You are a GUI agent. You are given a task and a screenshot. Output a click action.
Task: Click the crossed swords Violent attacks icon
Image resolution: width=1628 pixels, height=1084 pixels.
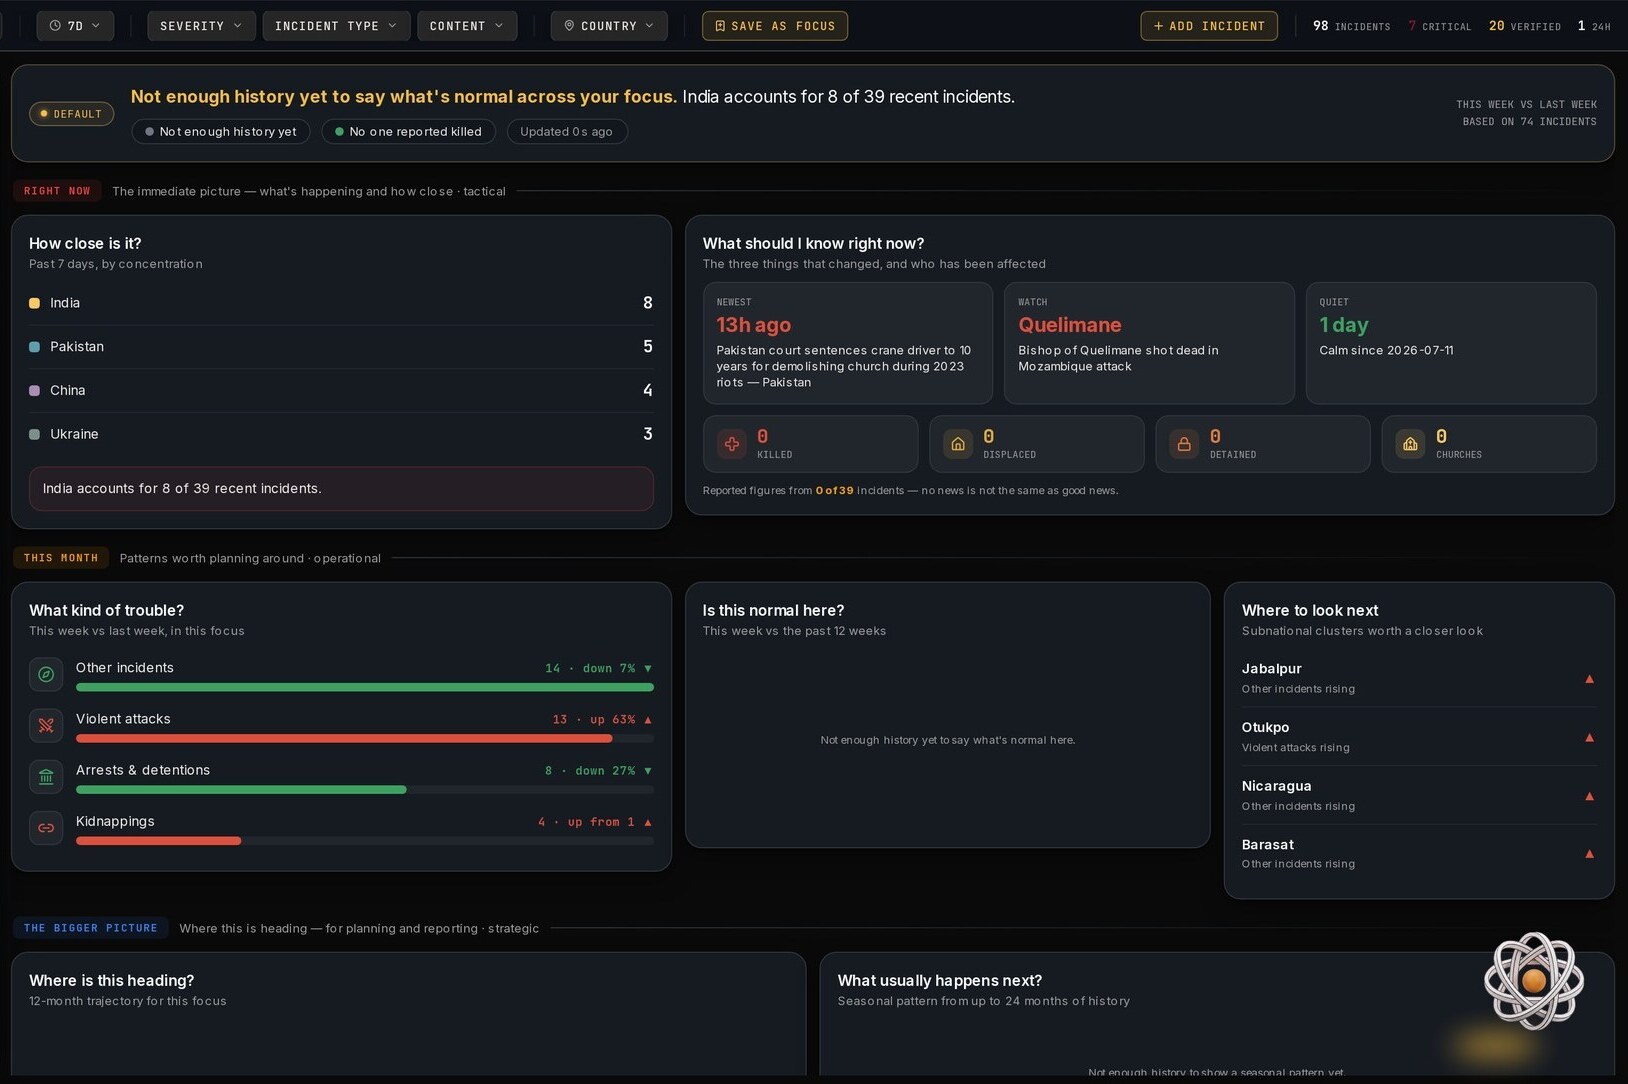pos(46,726)
